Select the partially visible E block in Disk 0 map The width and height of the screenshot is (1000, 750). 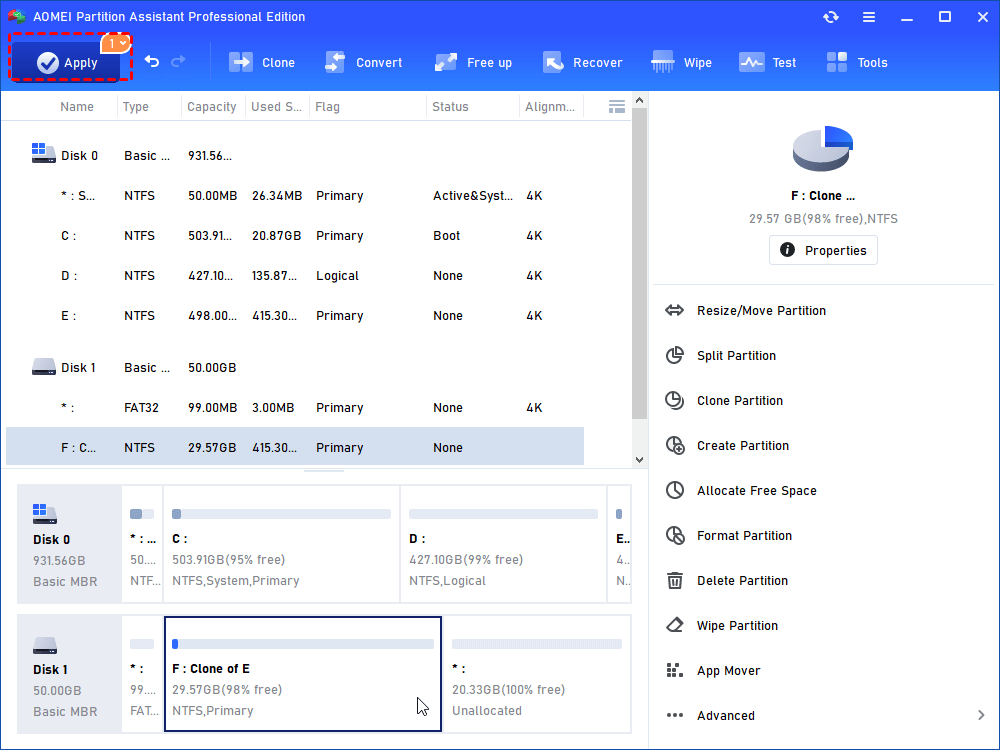pyautogui.click(x=620, y=544)
